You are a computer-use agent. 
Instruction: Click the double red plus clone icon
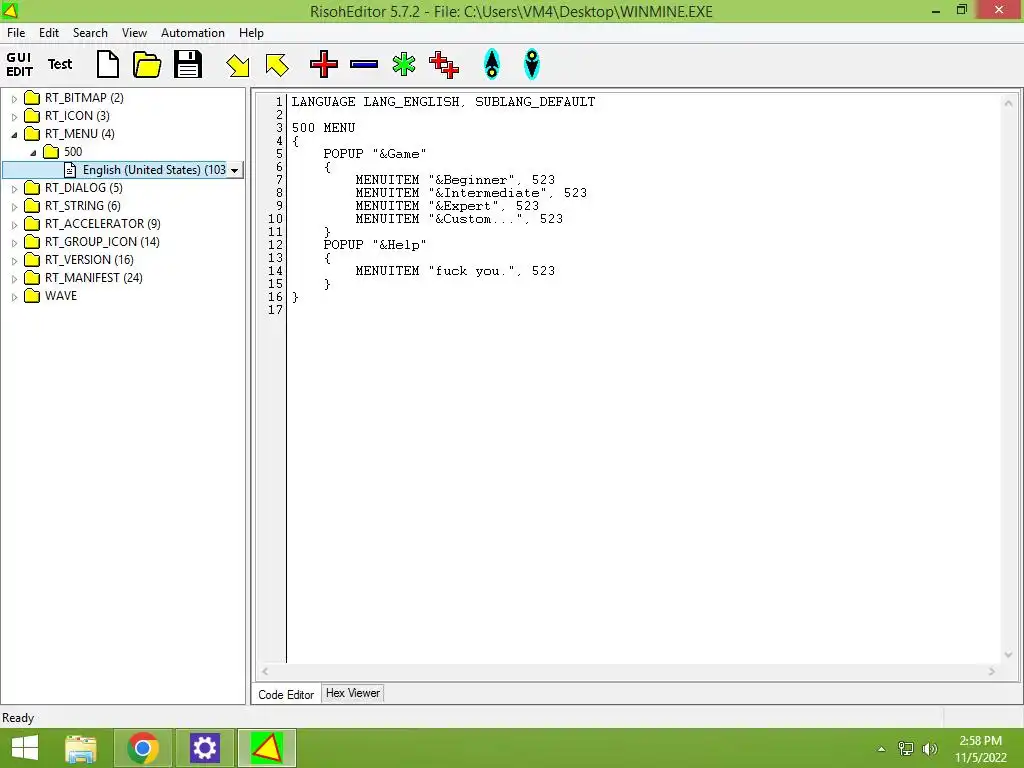444,65
